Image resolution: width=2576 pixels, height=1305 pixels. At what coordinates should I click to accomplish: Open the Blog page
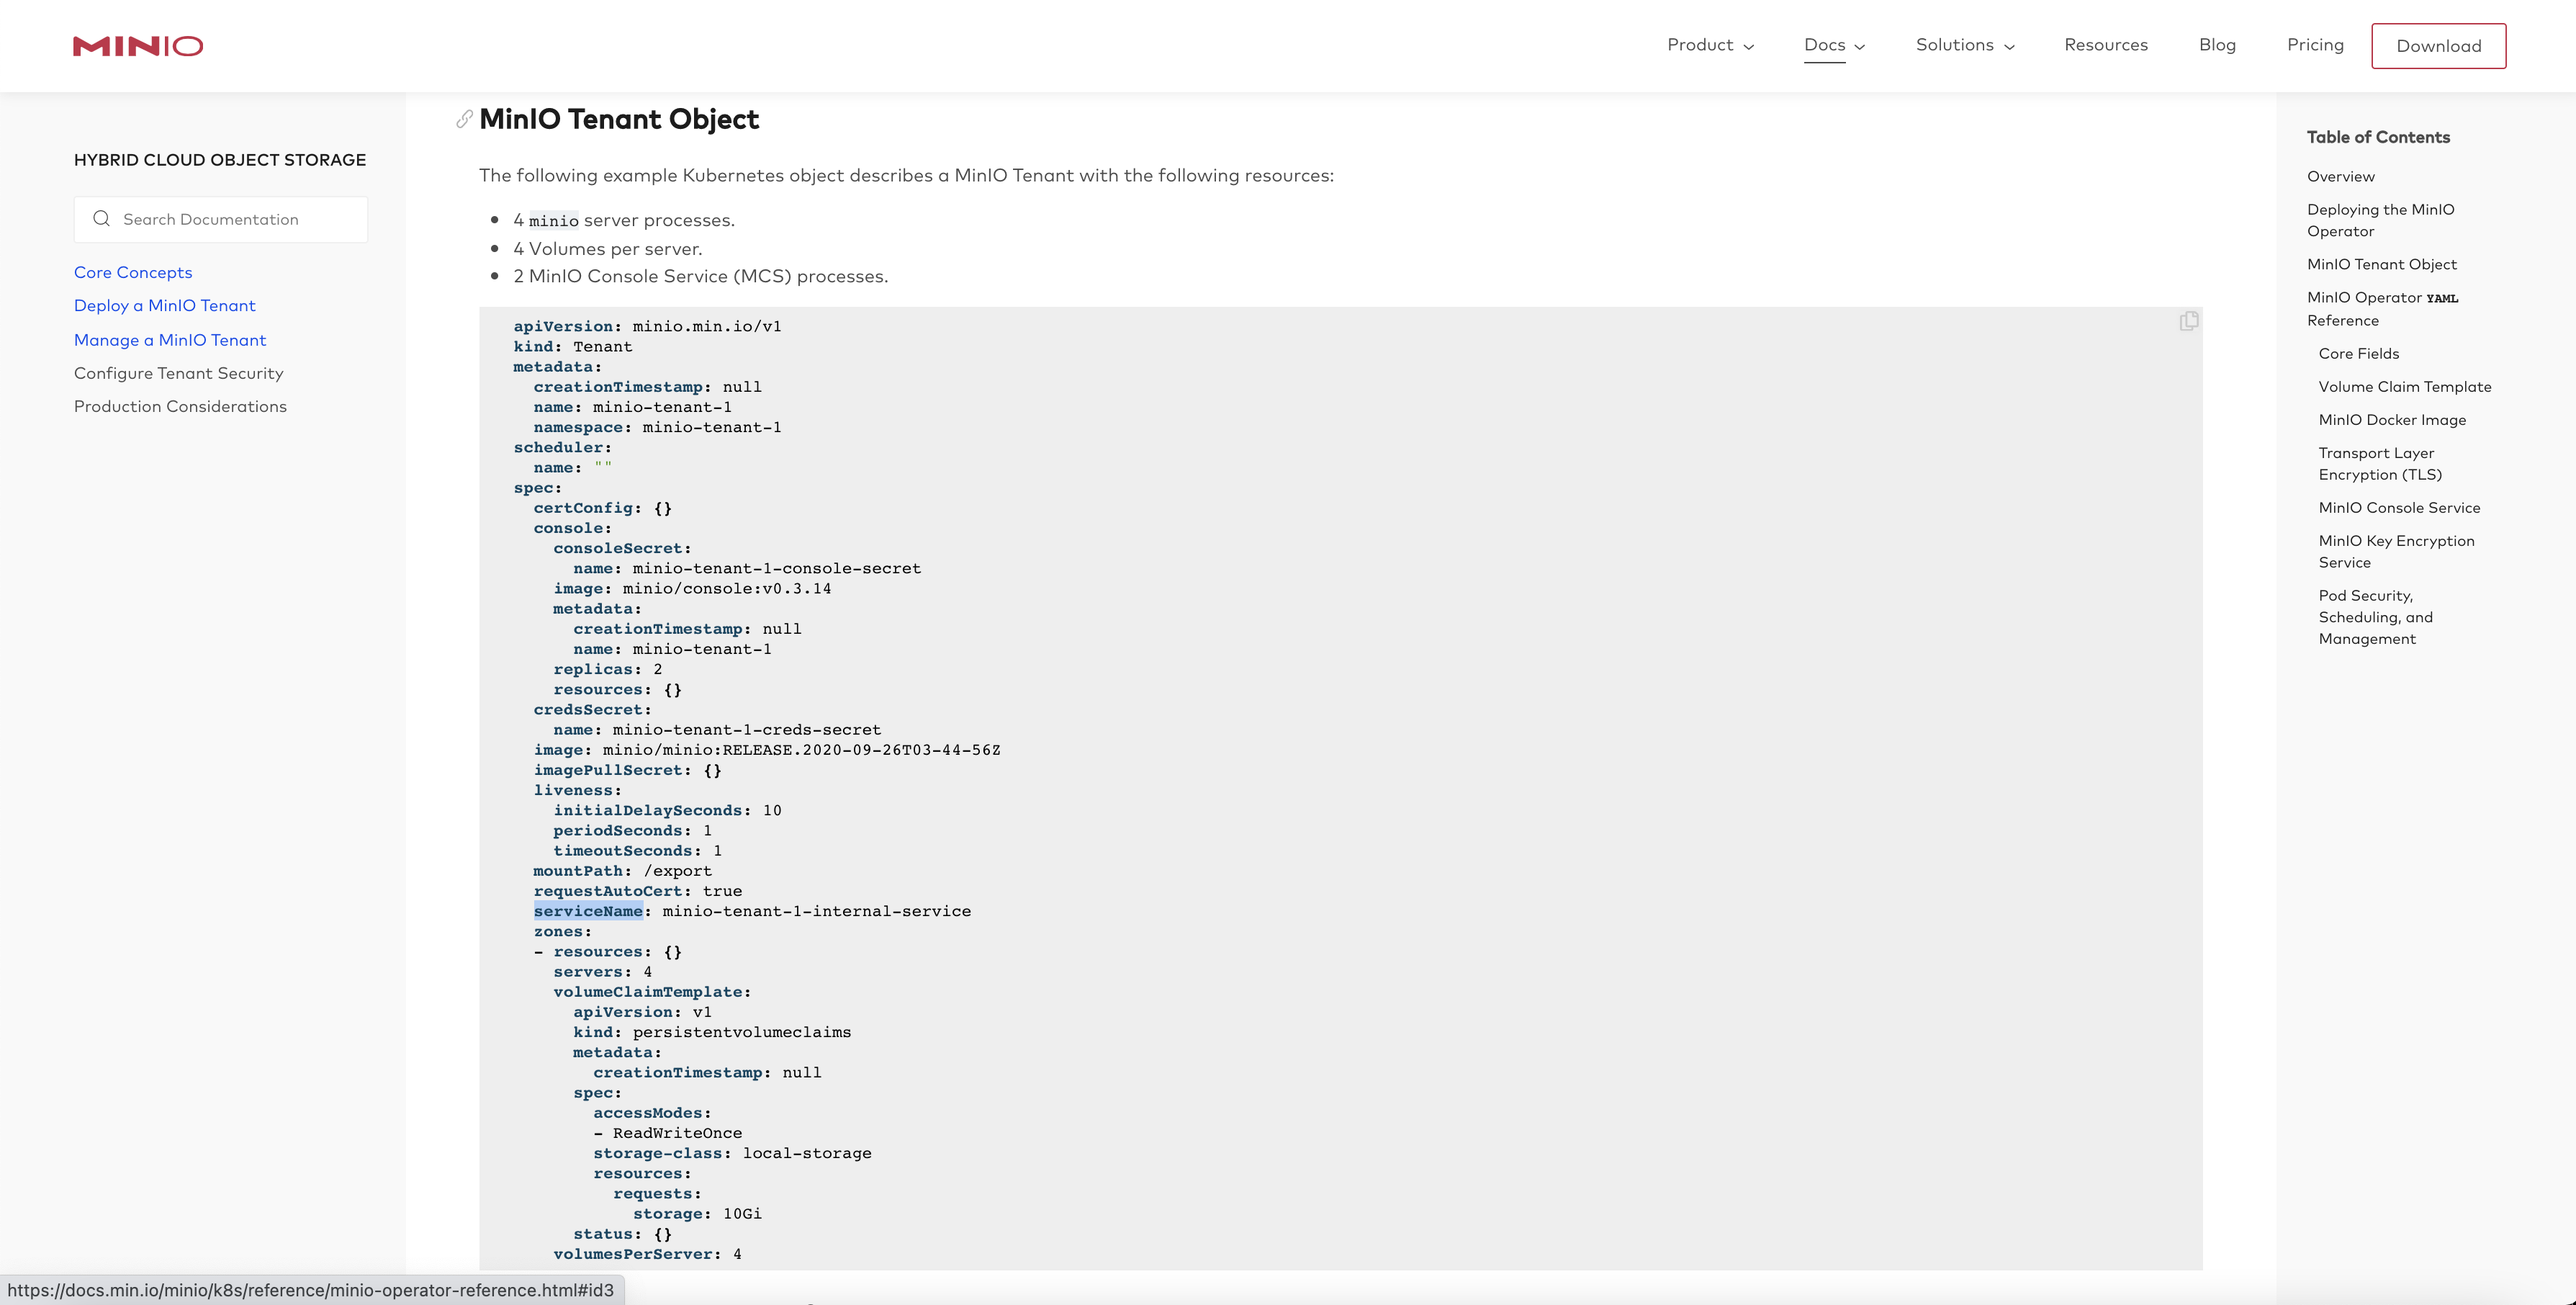[x=2218, y=45]
